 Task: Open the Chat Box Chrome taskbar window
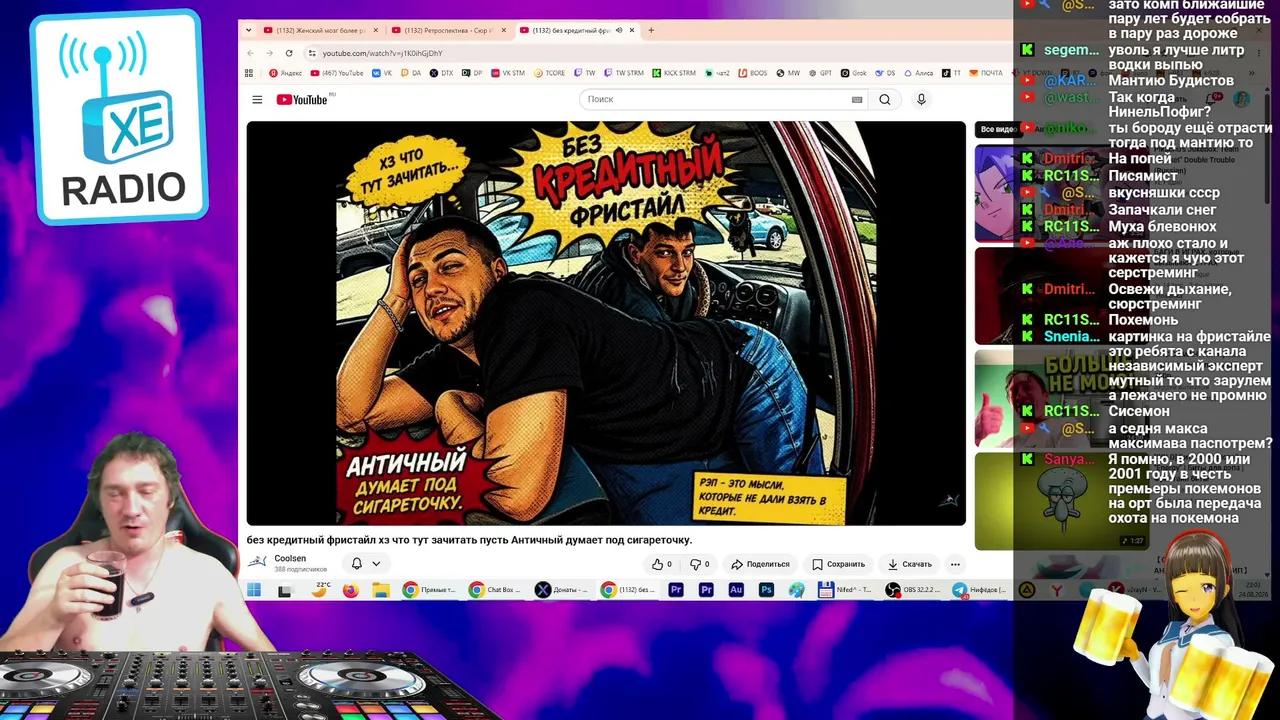[x=495, y=590]
